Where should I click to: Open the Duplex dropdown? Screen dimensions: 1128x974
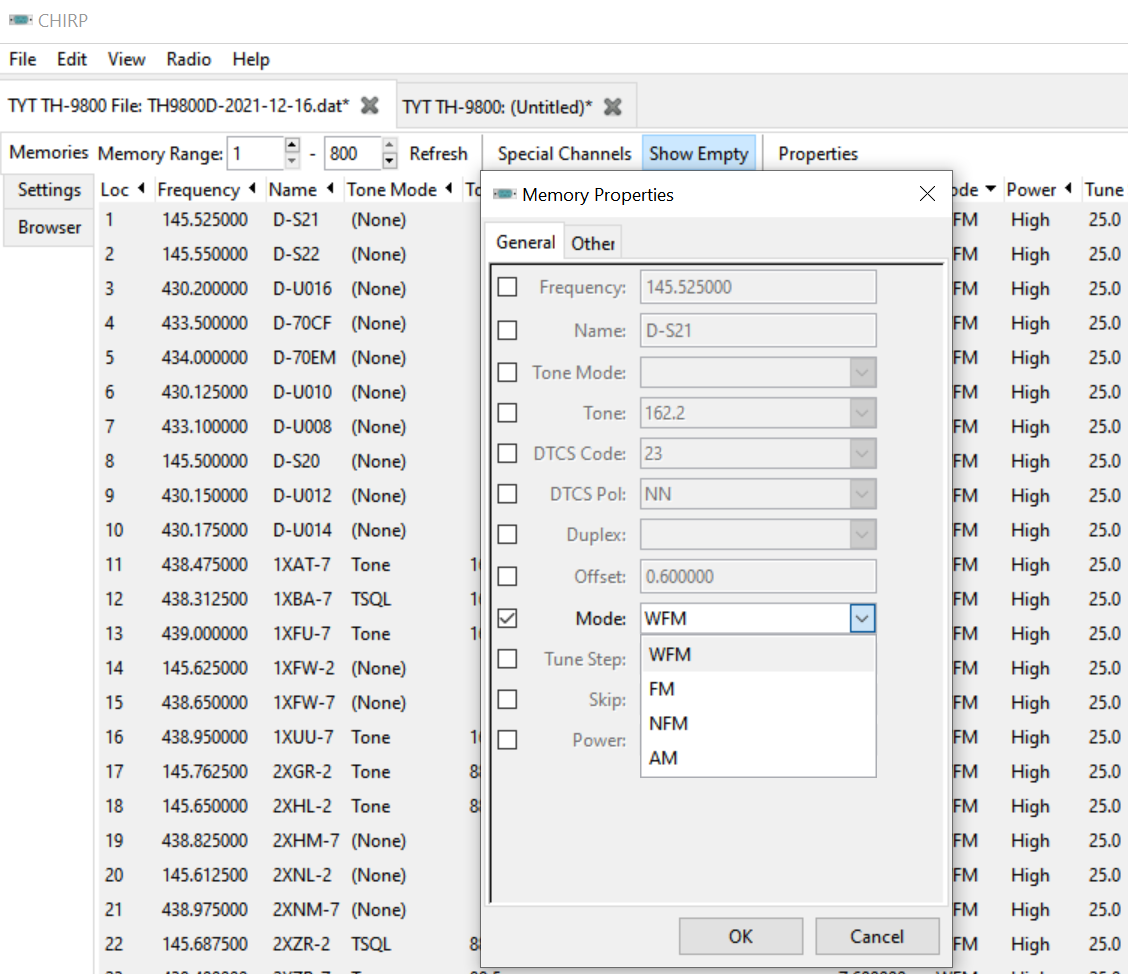[x=862, y=534]
